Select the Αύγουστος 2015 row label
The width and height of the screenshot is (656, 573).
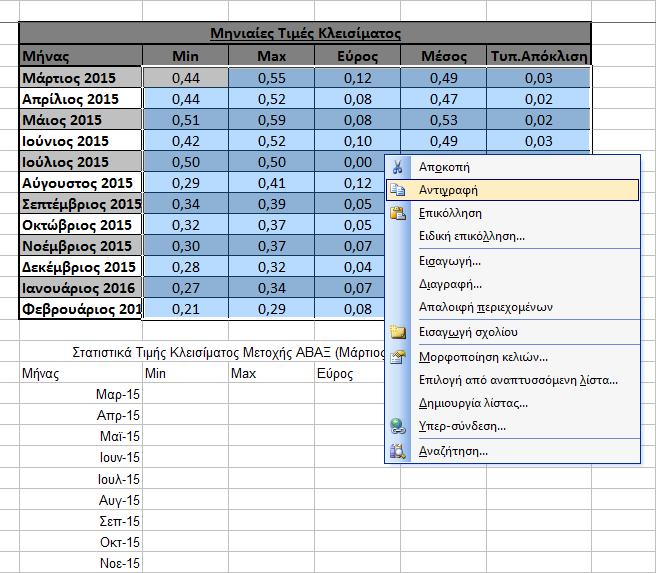pyautogui.click(x=81, y=183)
